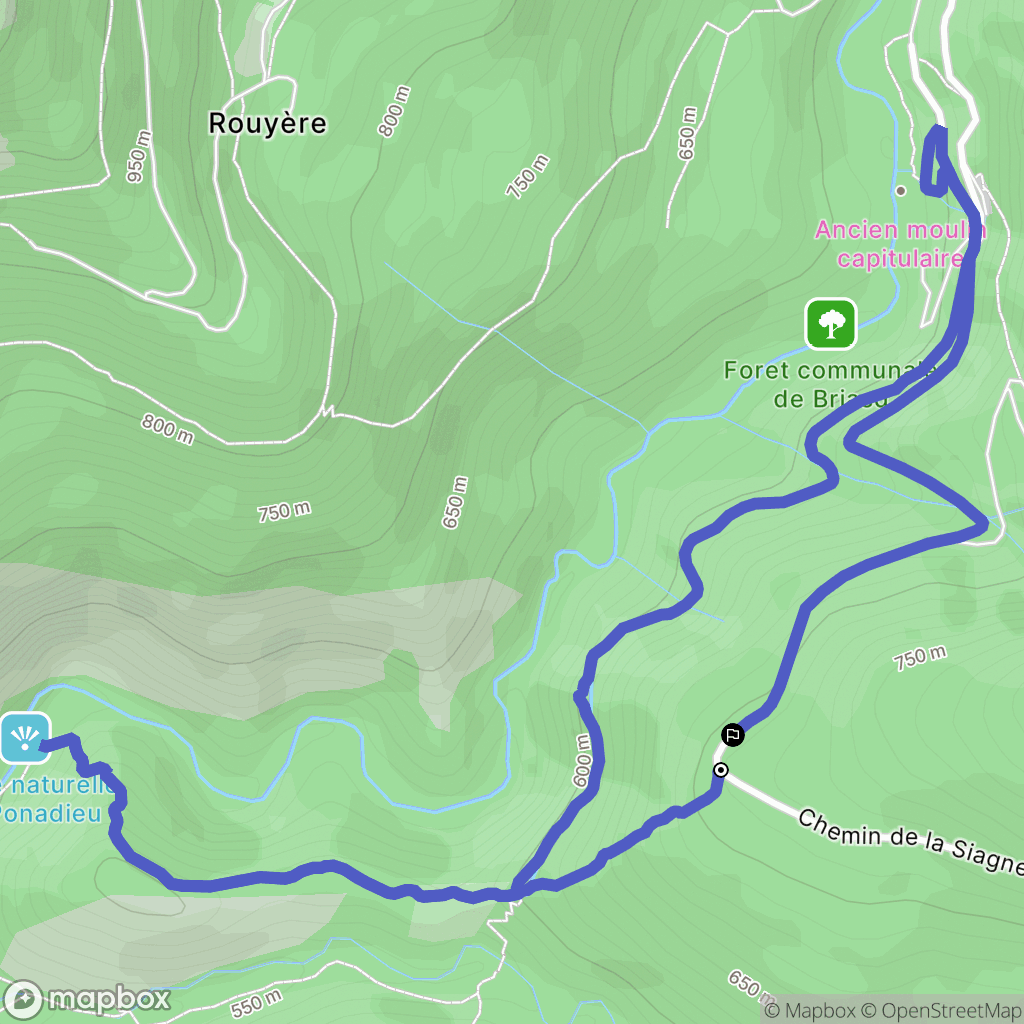Click the route junction where paths split

pos(516,891)
